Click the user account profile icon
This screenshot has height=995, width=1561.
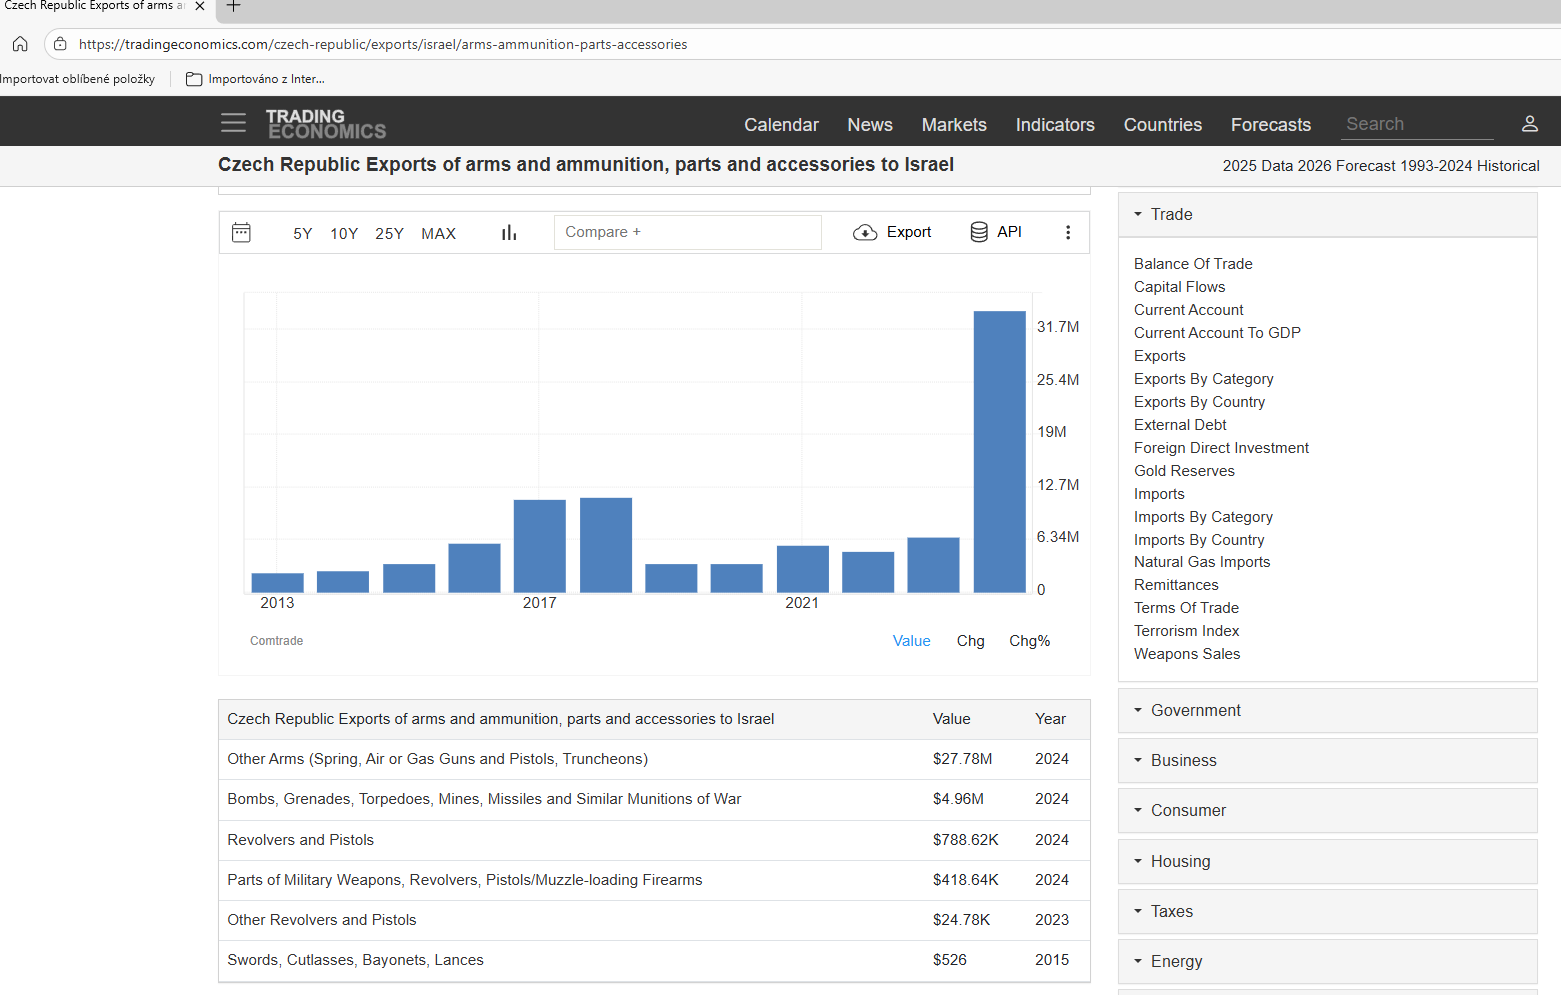click(x=1529, y=124)
